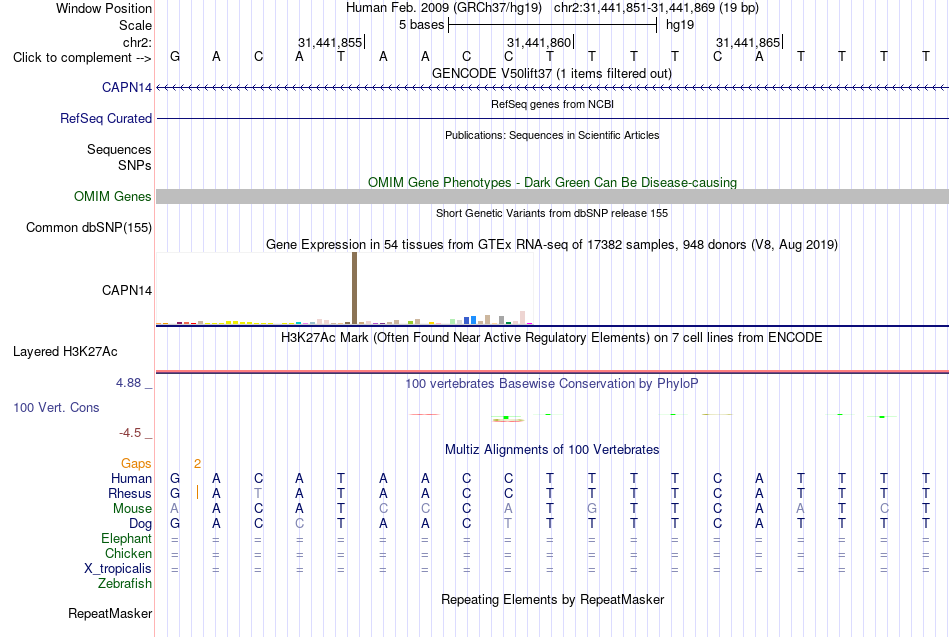The height and width of the screenshot is (637, 950).
Task: Open the OMIM Genes track label
Action: click(x=113, y=196)
